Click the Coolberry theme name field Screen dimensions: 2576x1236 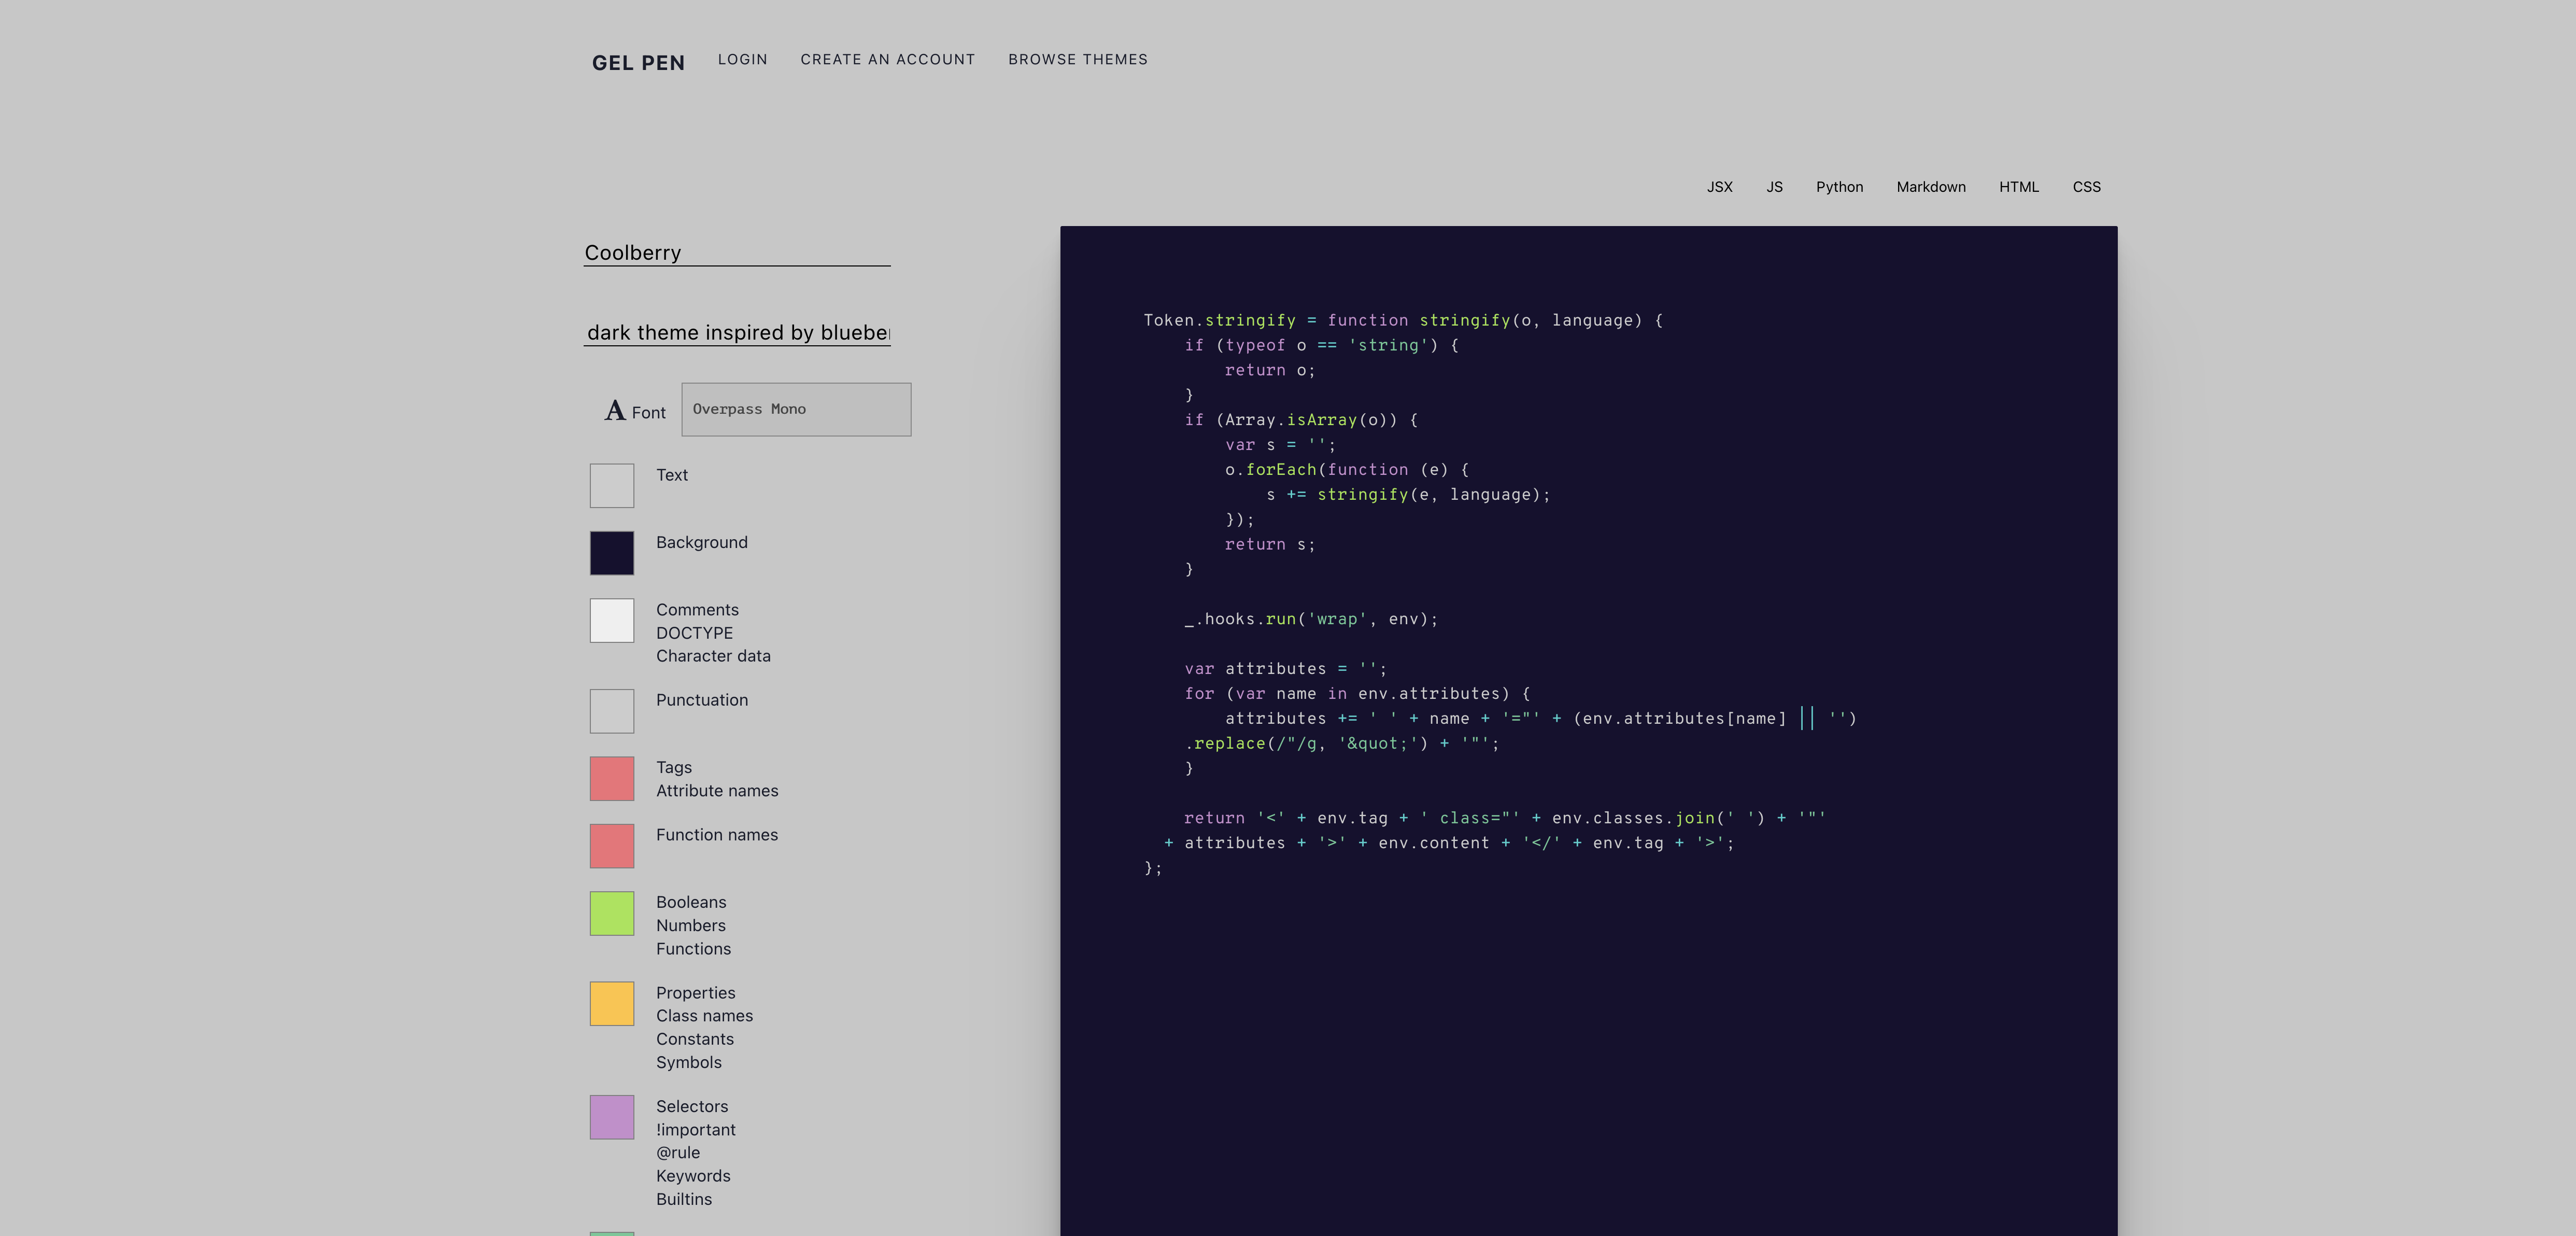tap(737, 252)
